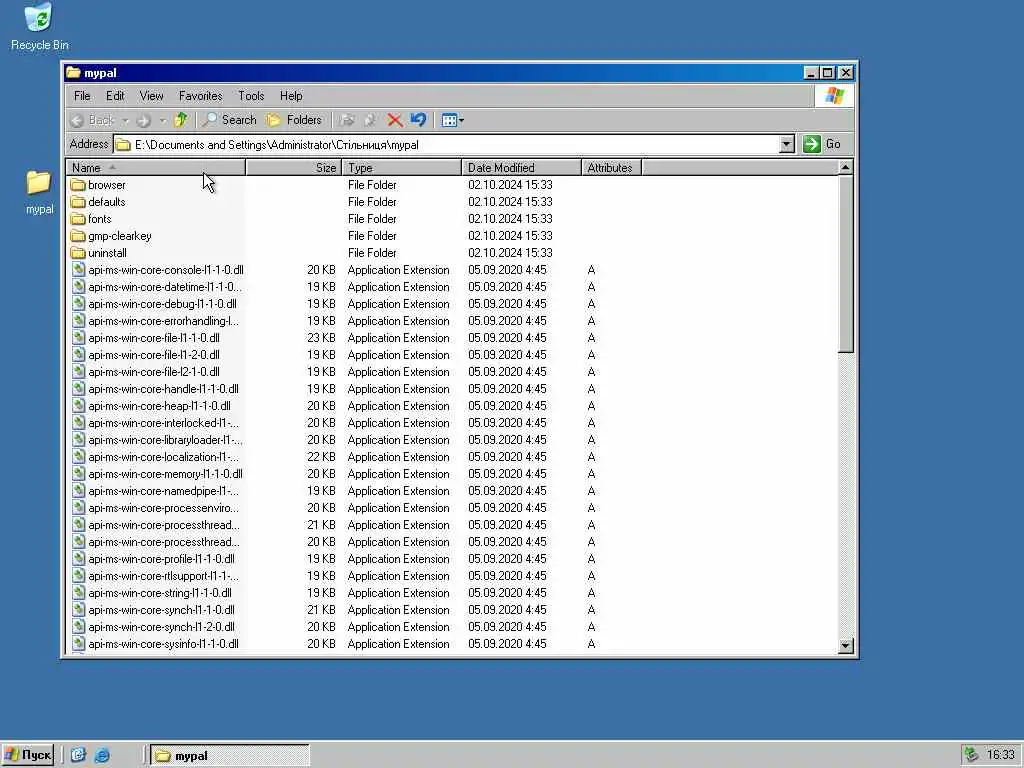Select the gmp-clearkey folder icon
Image resolution: width=1024 pixels, height=768 pixels.
(78, 236)
